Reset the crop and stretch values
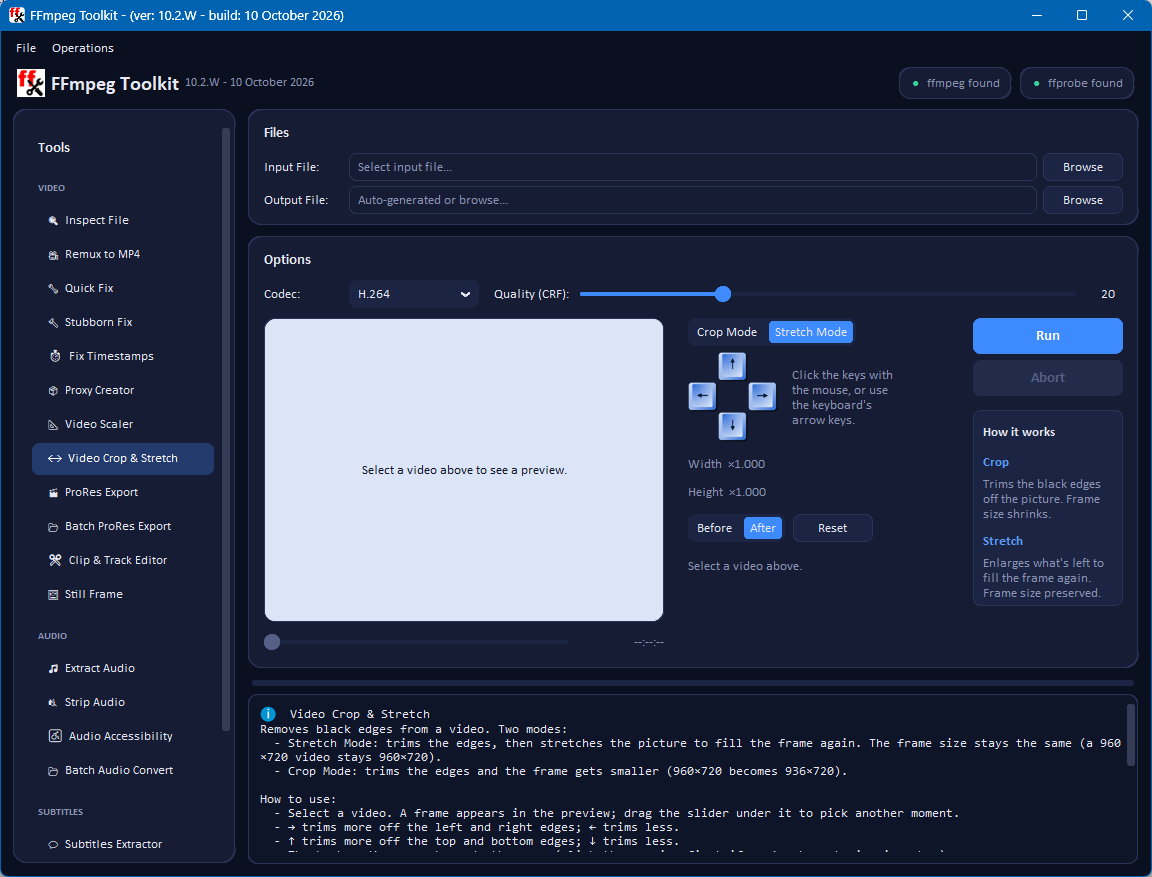 832,528
